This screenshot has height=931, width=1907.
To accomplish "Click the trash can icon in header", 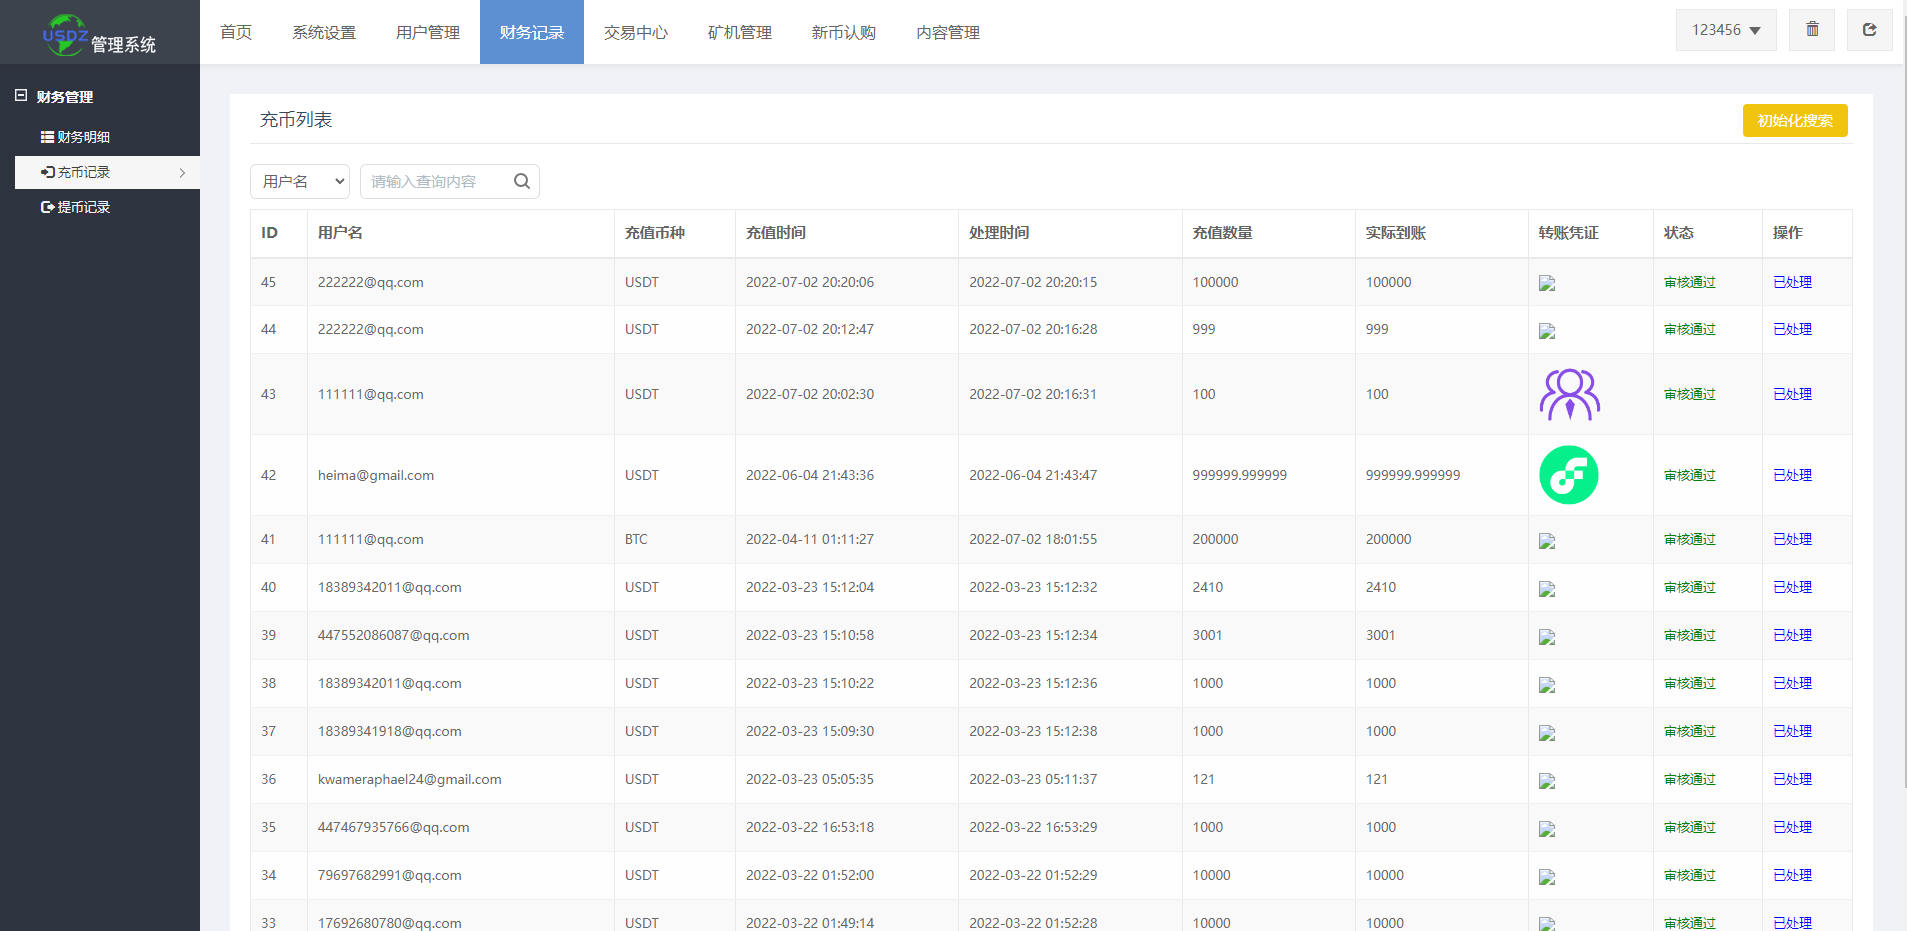I will pyautogui.click(x=1812, y=30).
